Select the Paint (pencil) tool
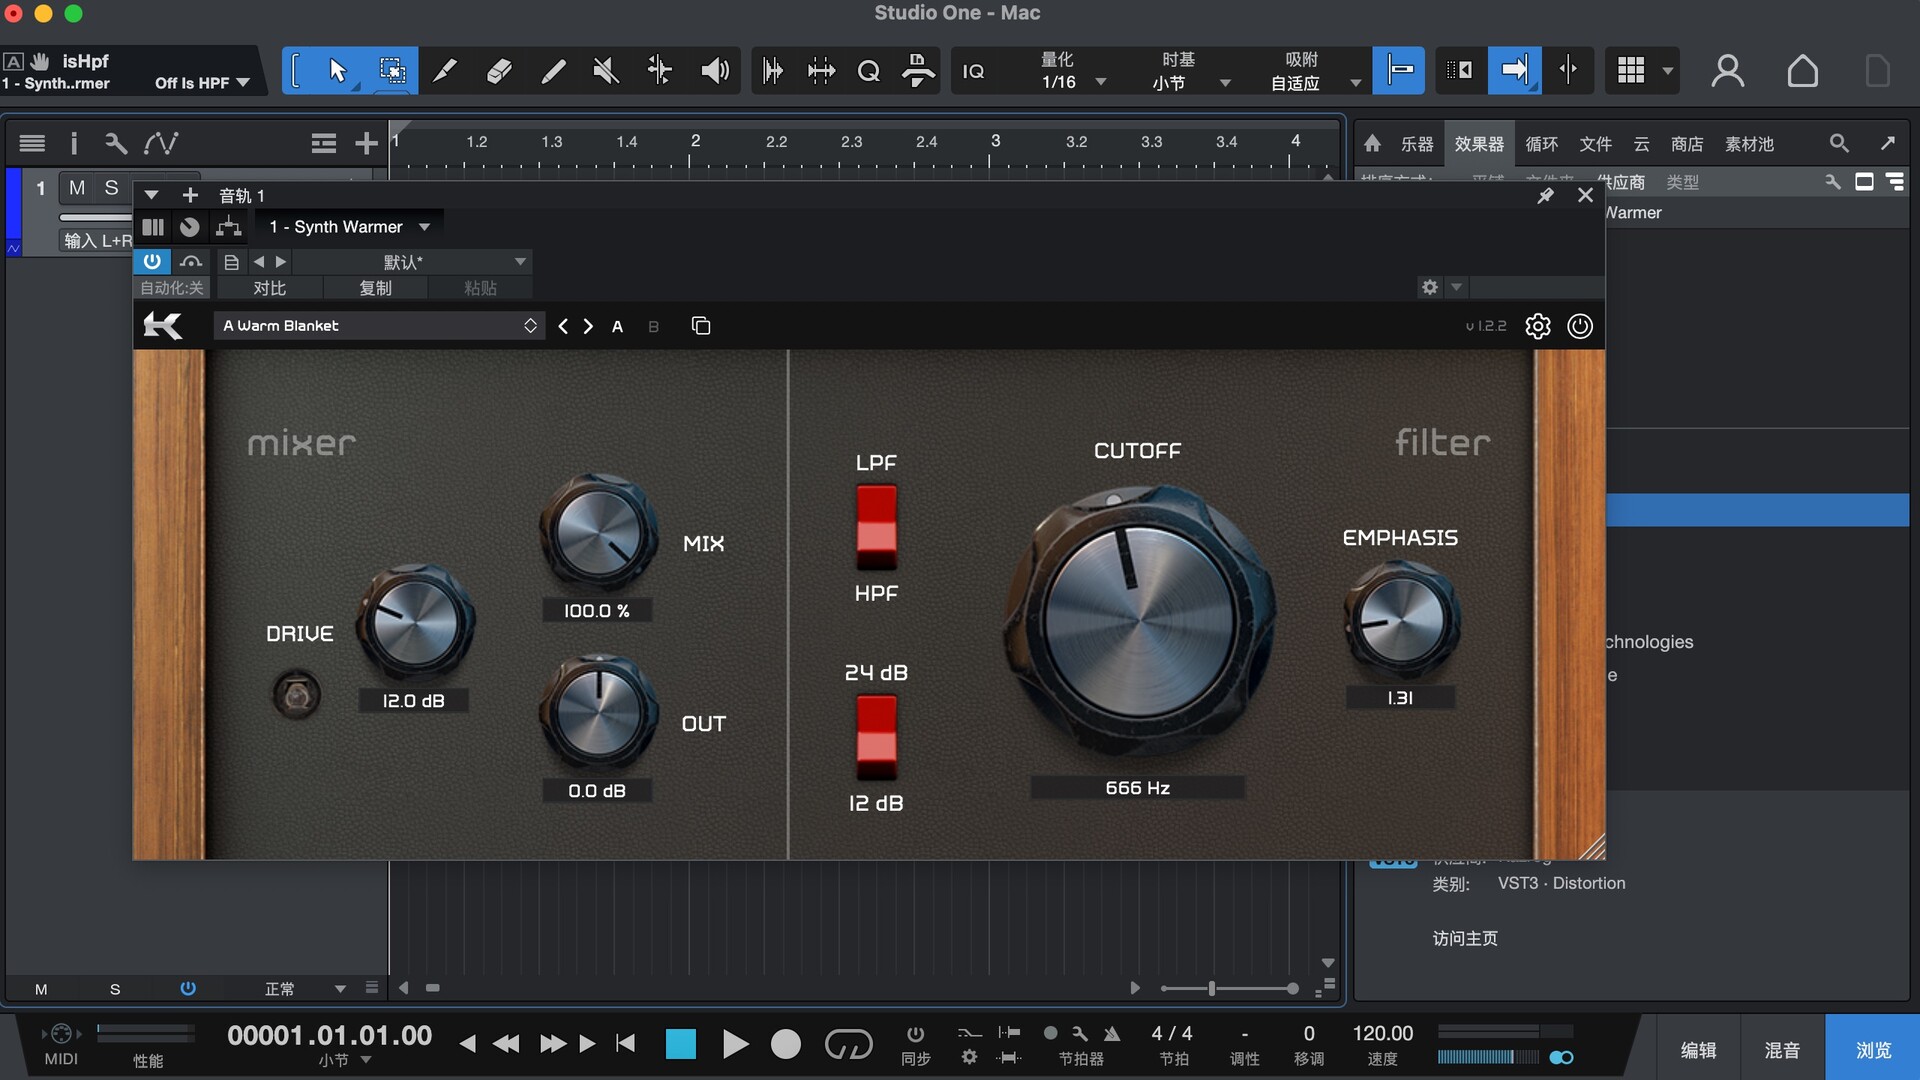Viewport: 1920px width, 1080px height. point(552,71)
